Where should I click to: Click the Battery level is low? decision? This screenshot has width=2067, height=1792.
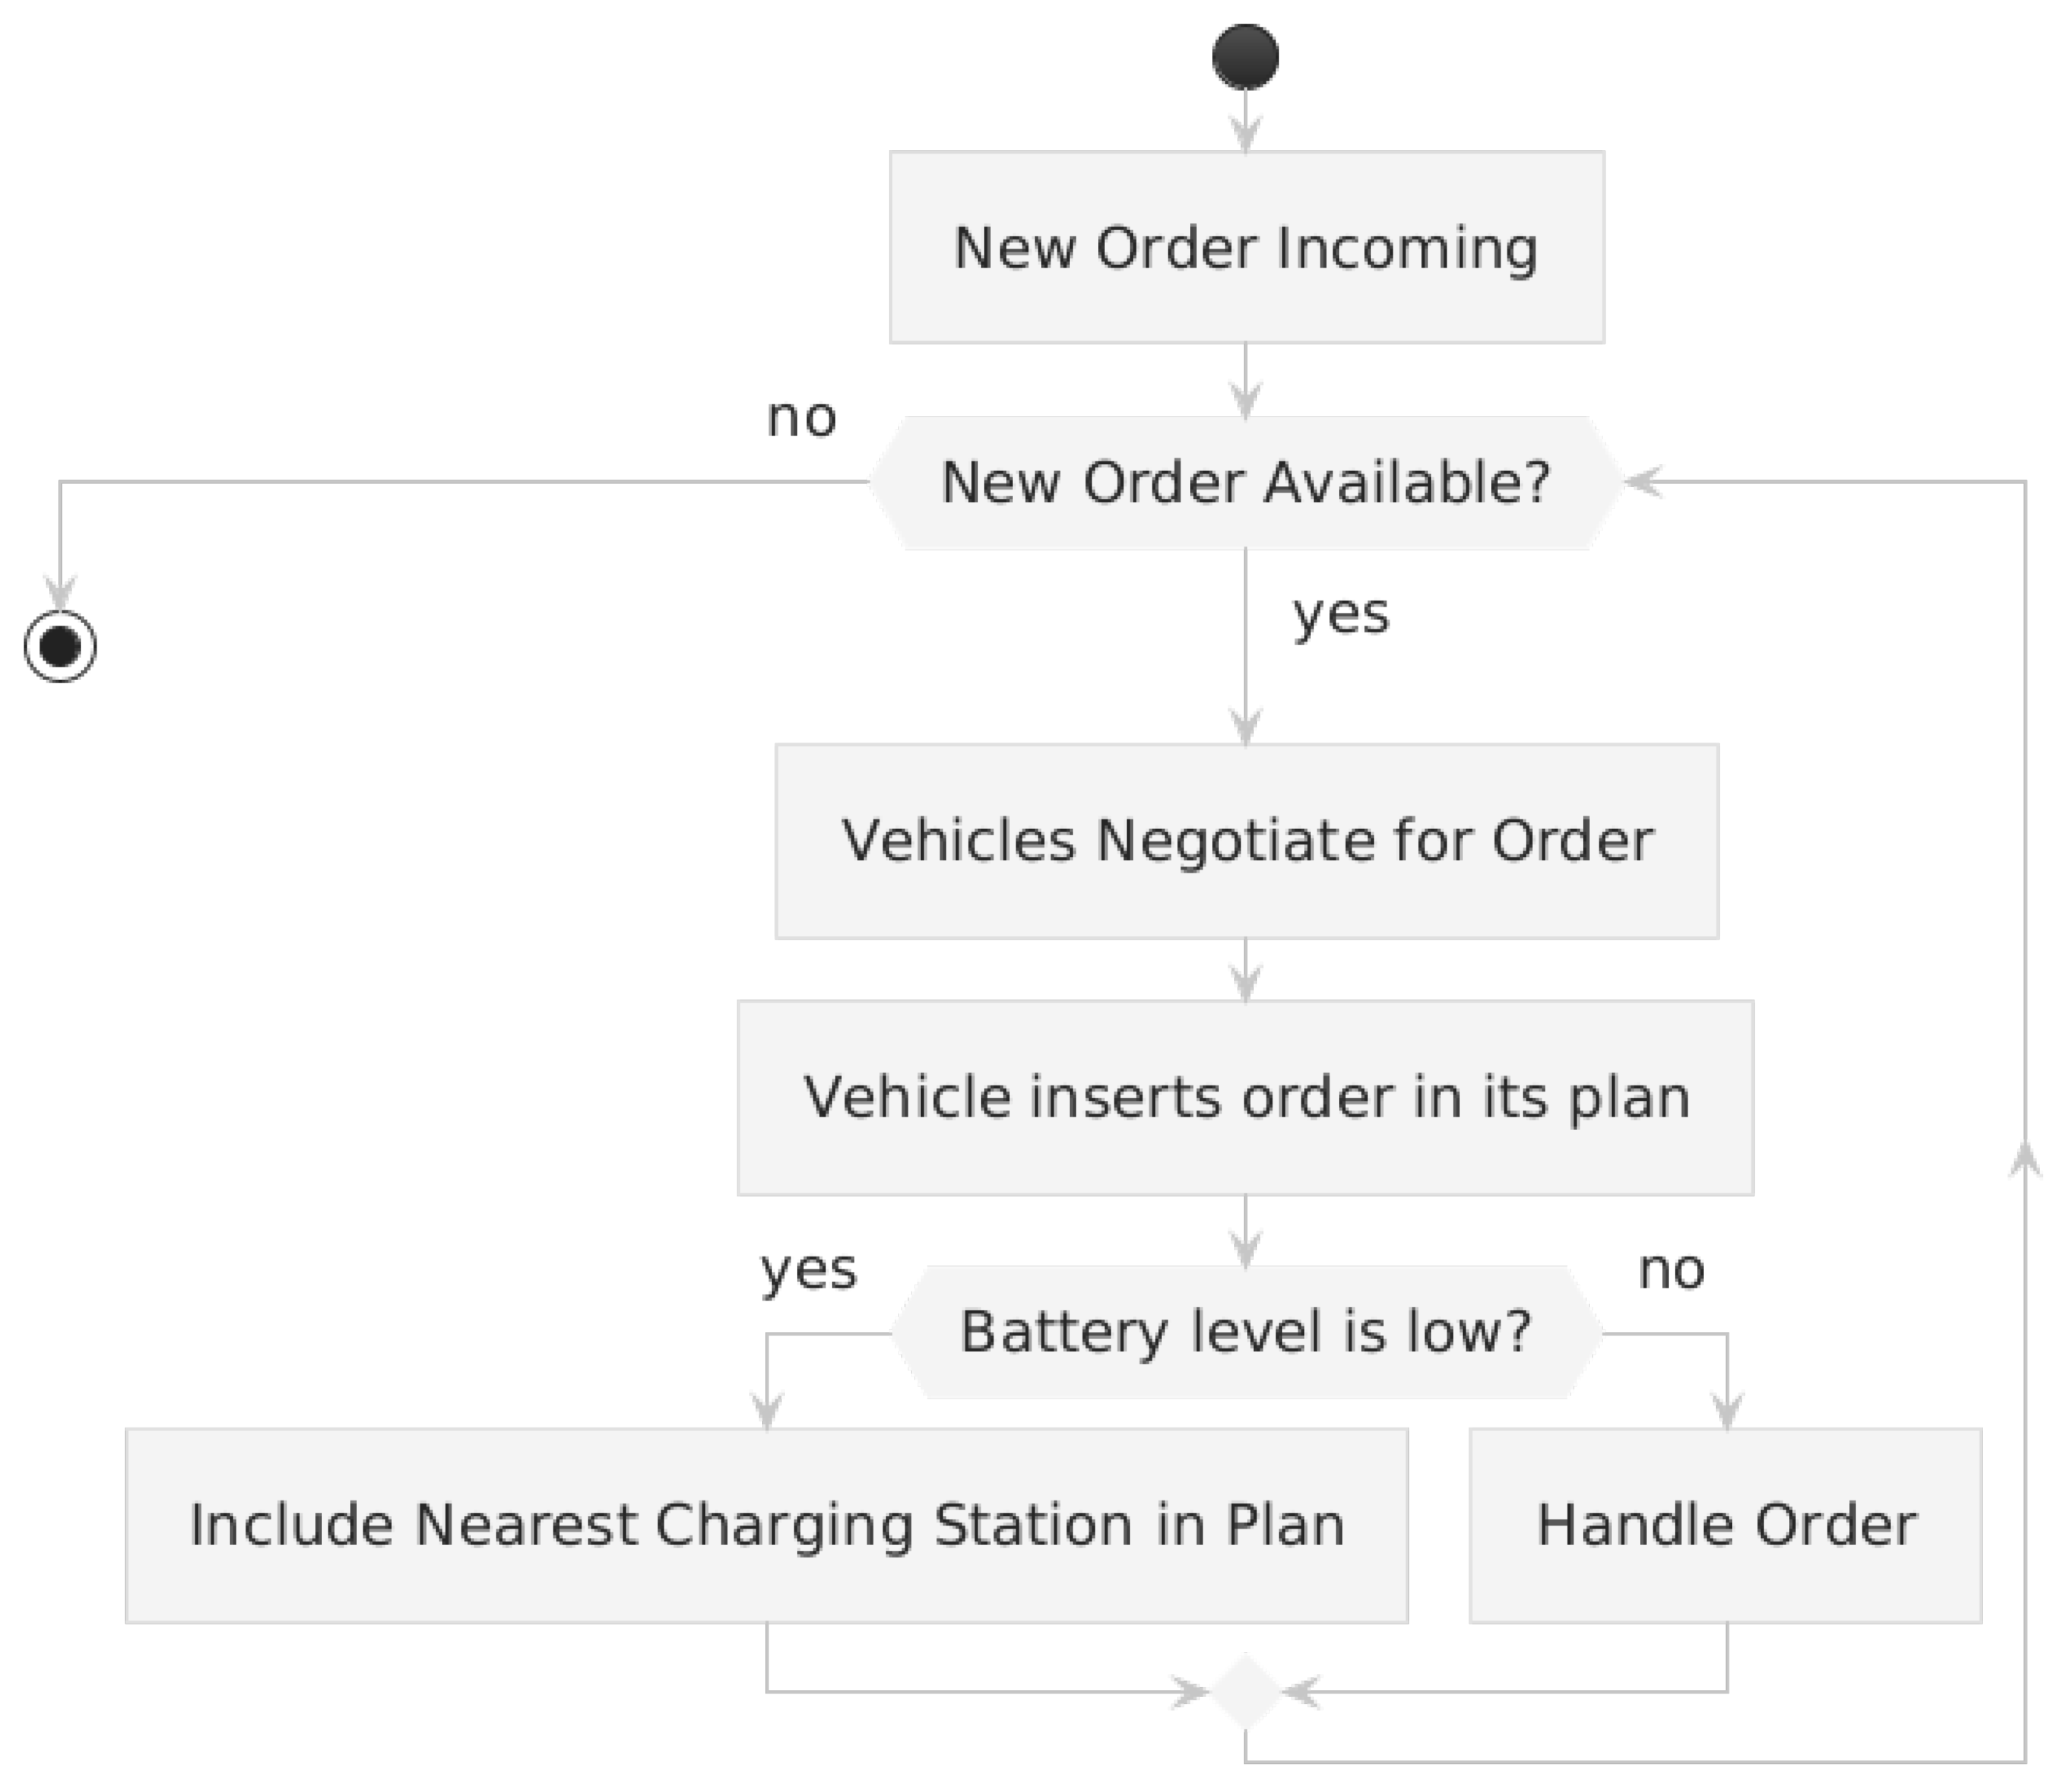[x=1245, y=1332]
